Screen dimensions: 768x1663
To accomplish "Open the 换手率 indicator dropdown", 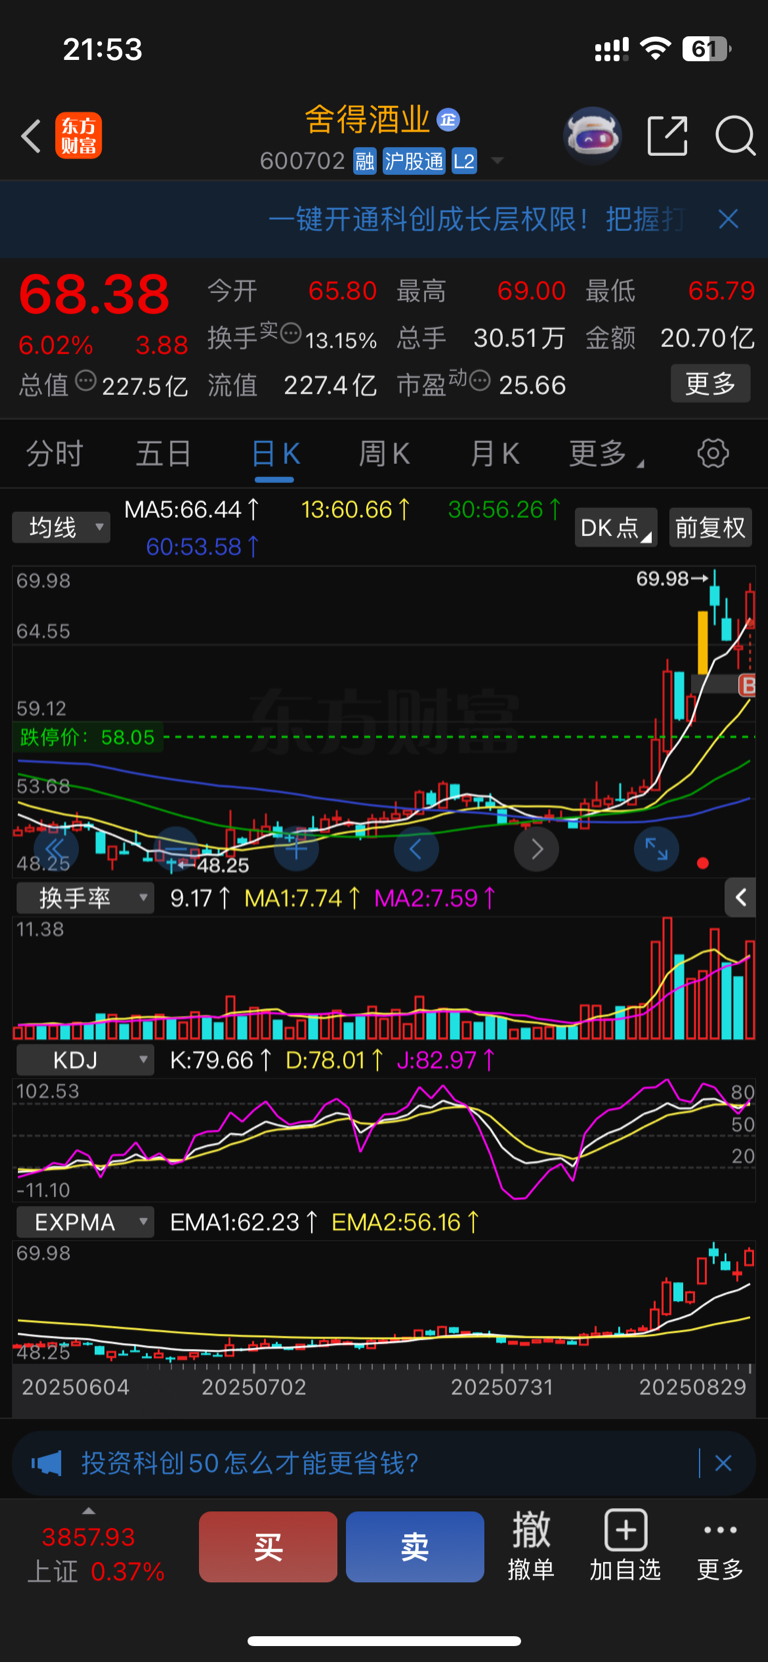I will click(85, 898).
